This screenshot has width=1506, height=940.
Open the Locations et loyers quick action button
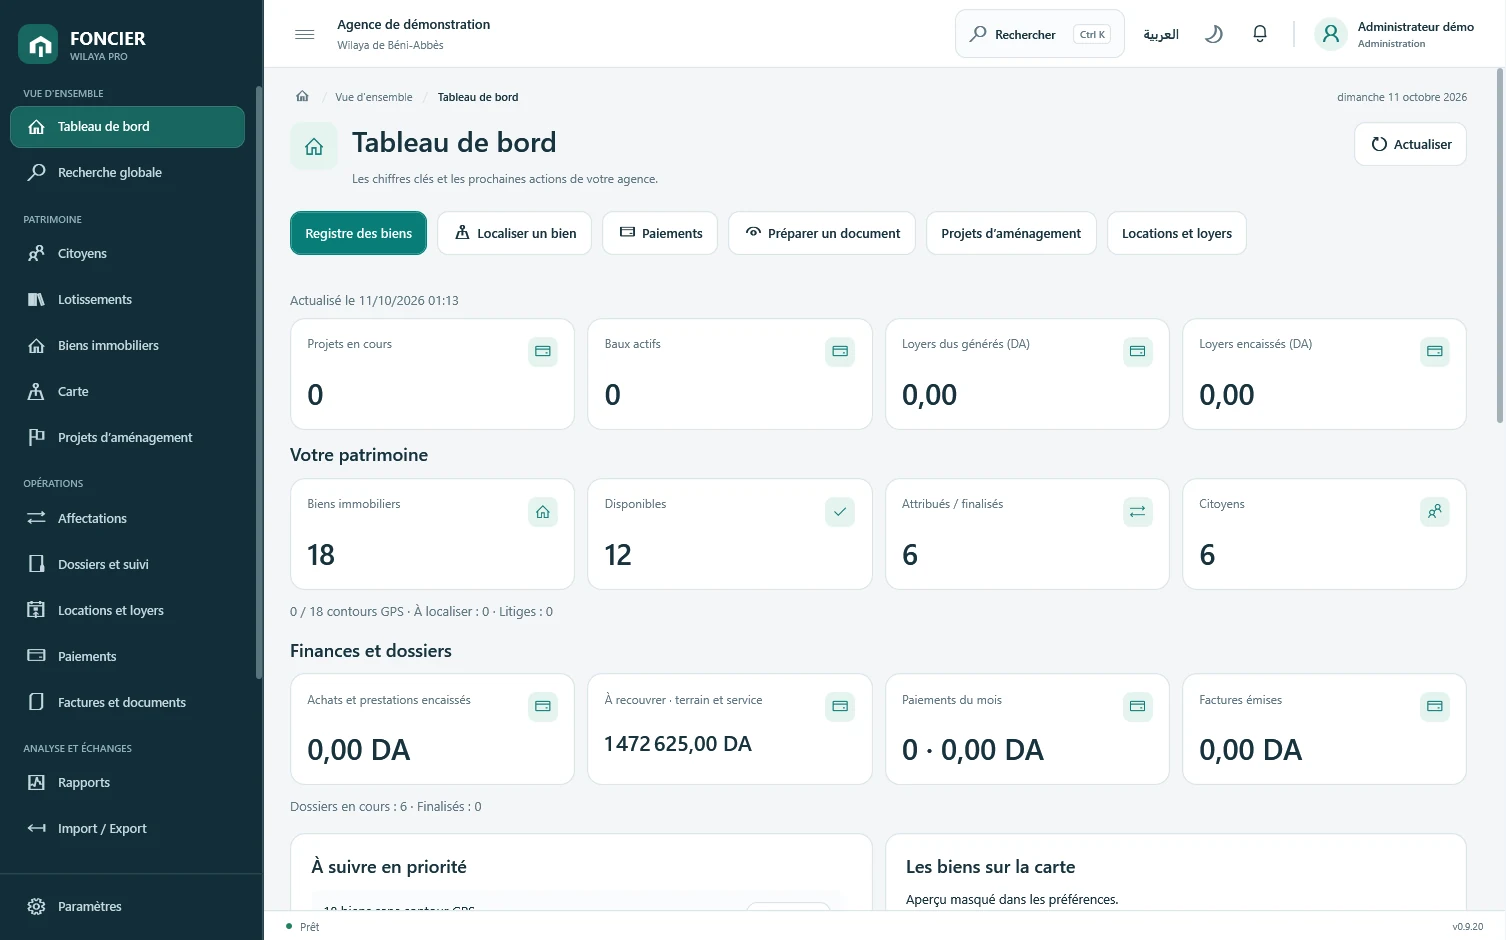[1176, 233]
